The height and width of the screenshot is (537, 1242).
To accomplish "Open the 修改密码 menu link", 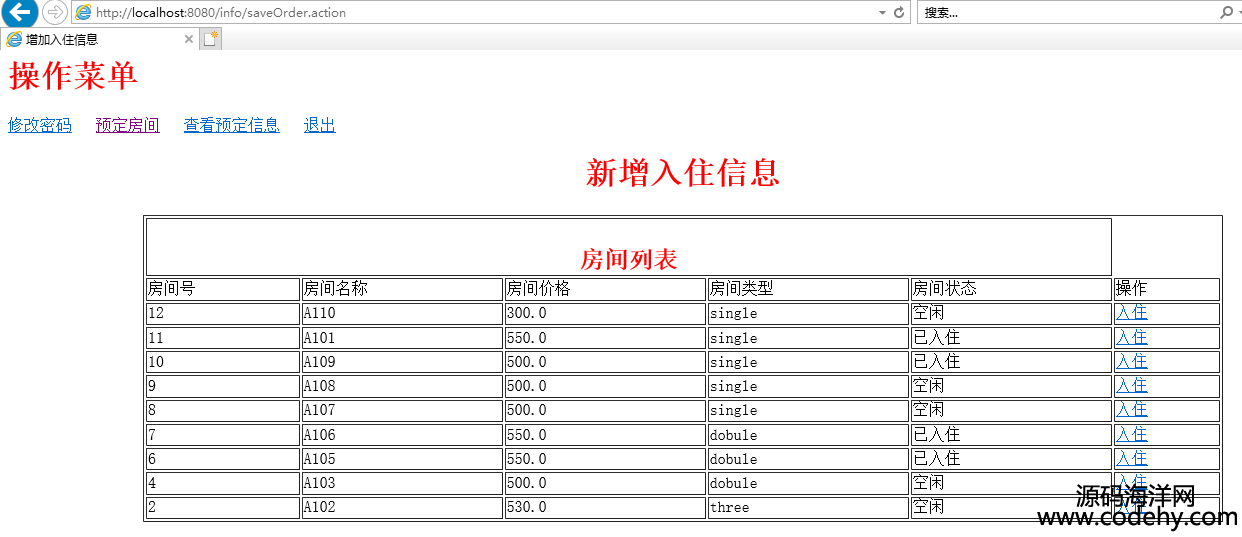I will pyautogui.click(x=40, y=125).
